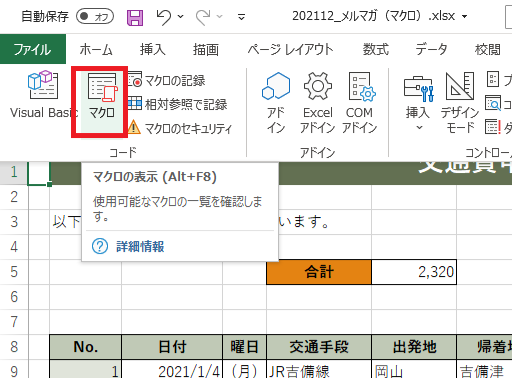Select the cell showing 2,320
512x379 pixels.
pos(414,272)
